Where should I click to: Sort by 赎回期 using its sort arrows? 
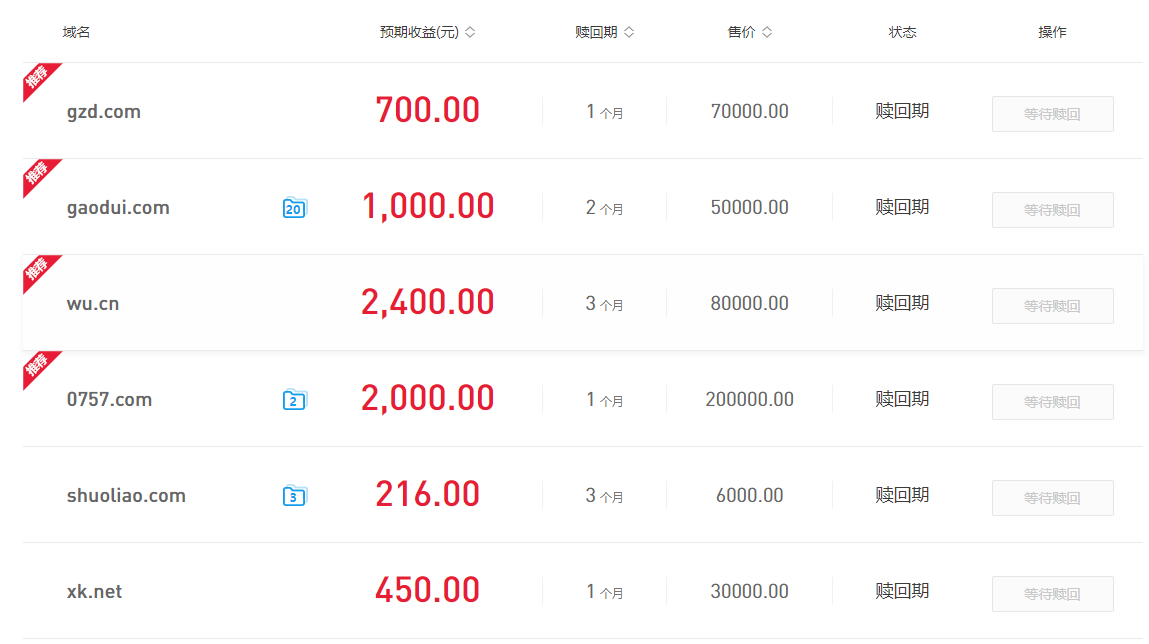click(629, 32)
